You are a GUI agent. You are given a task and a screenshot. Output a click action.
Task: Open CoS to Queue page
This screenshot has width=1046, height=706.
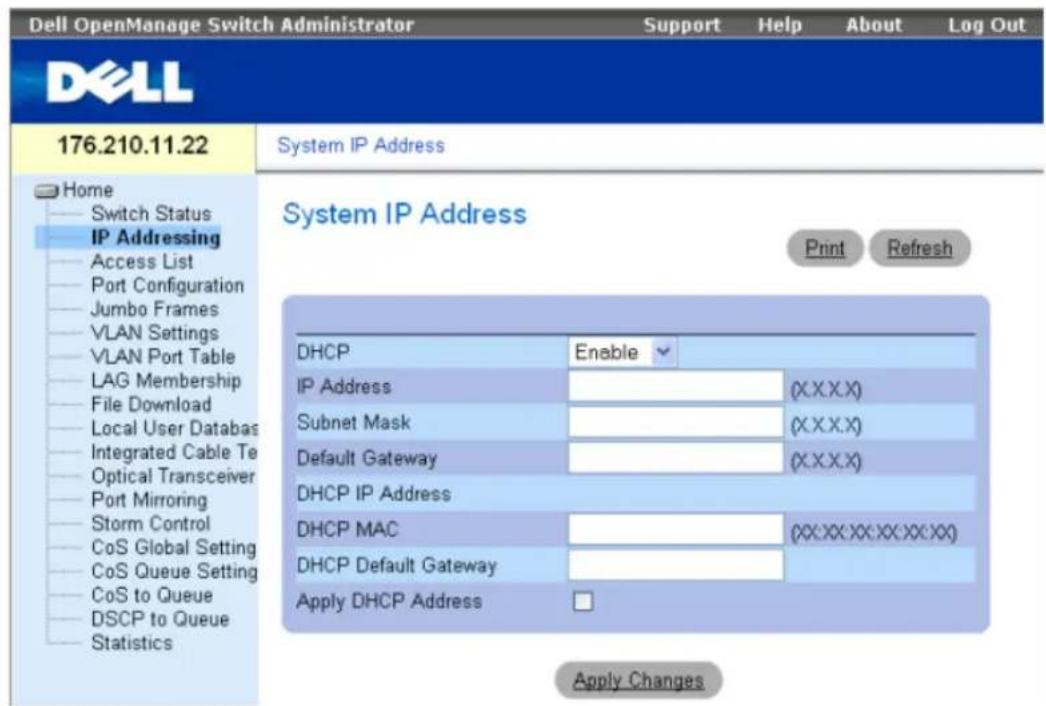(x=152, y=595)
